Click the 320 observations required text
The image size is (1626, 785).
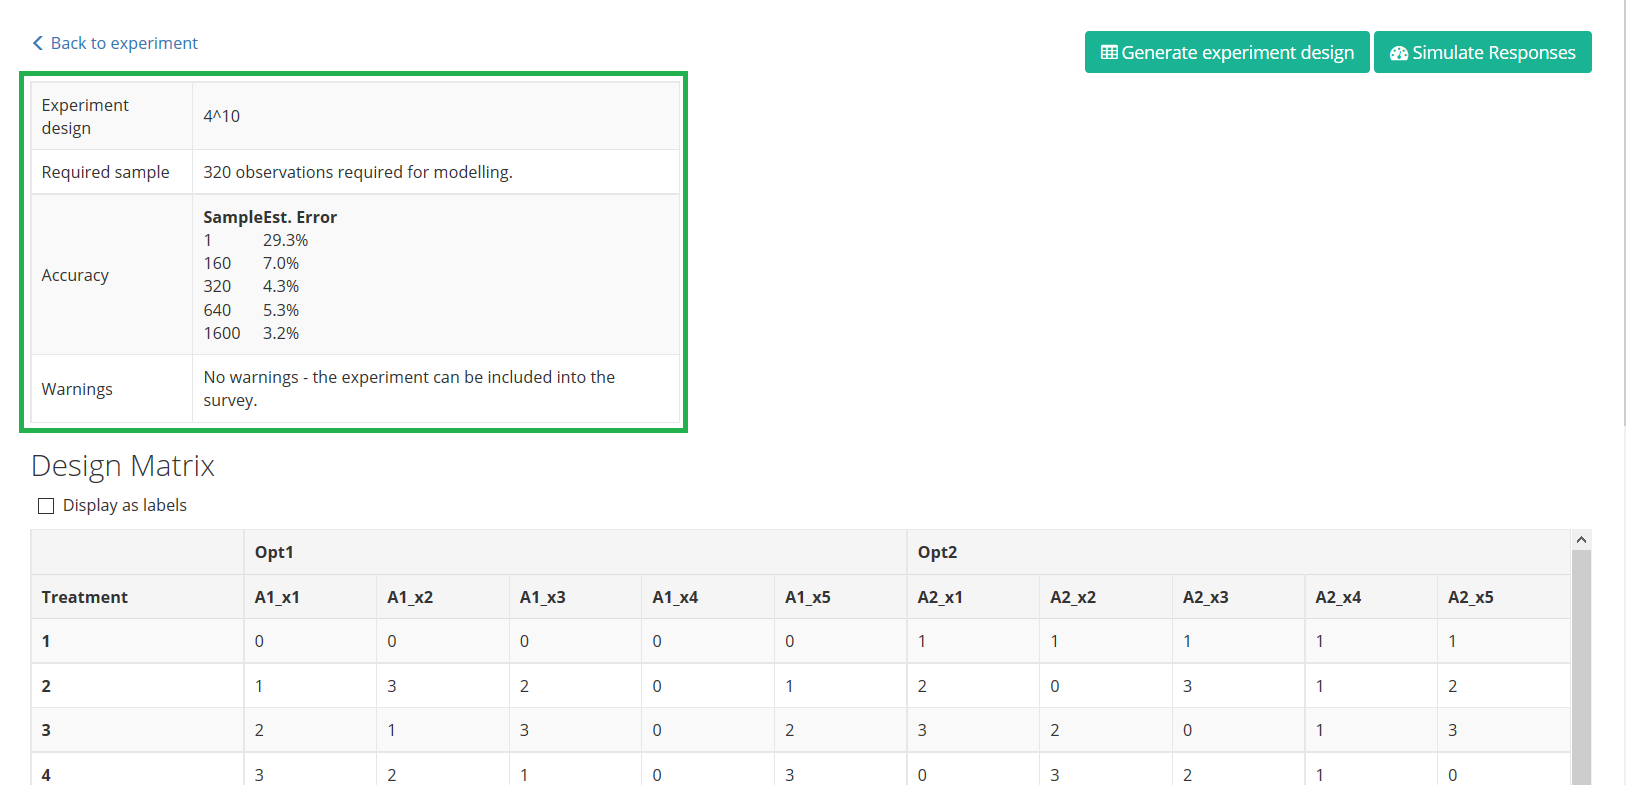(358, 172)
